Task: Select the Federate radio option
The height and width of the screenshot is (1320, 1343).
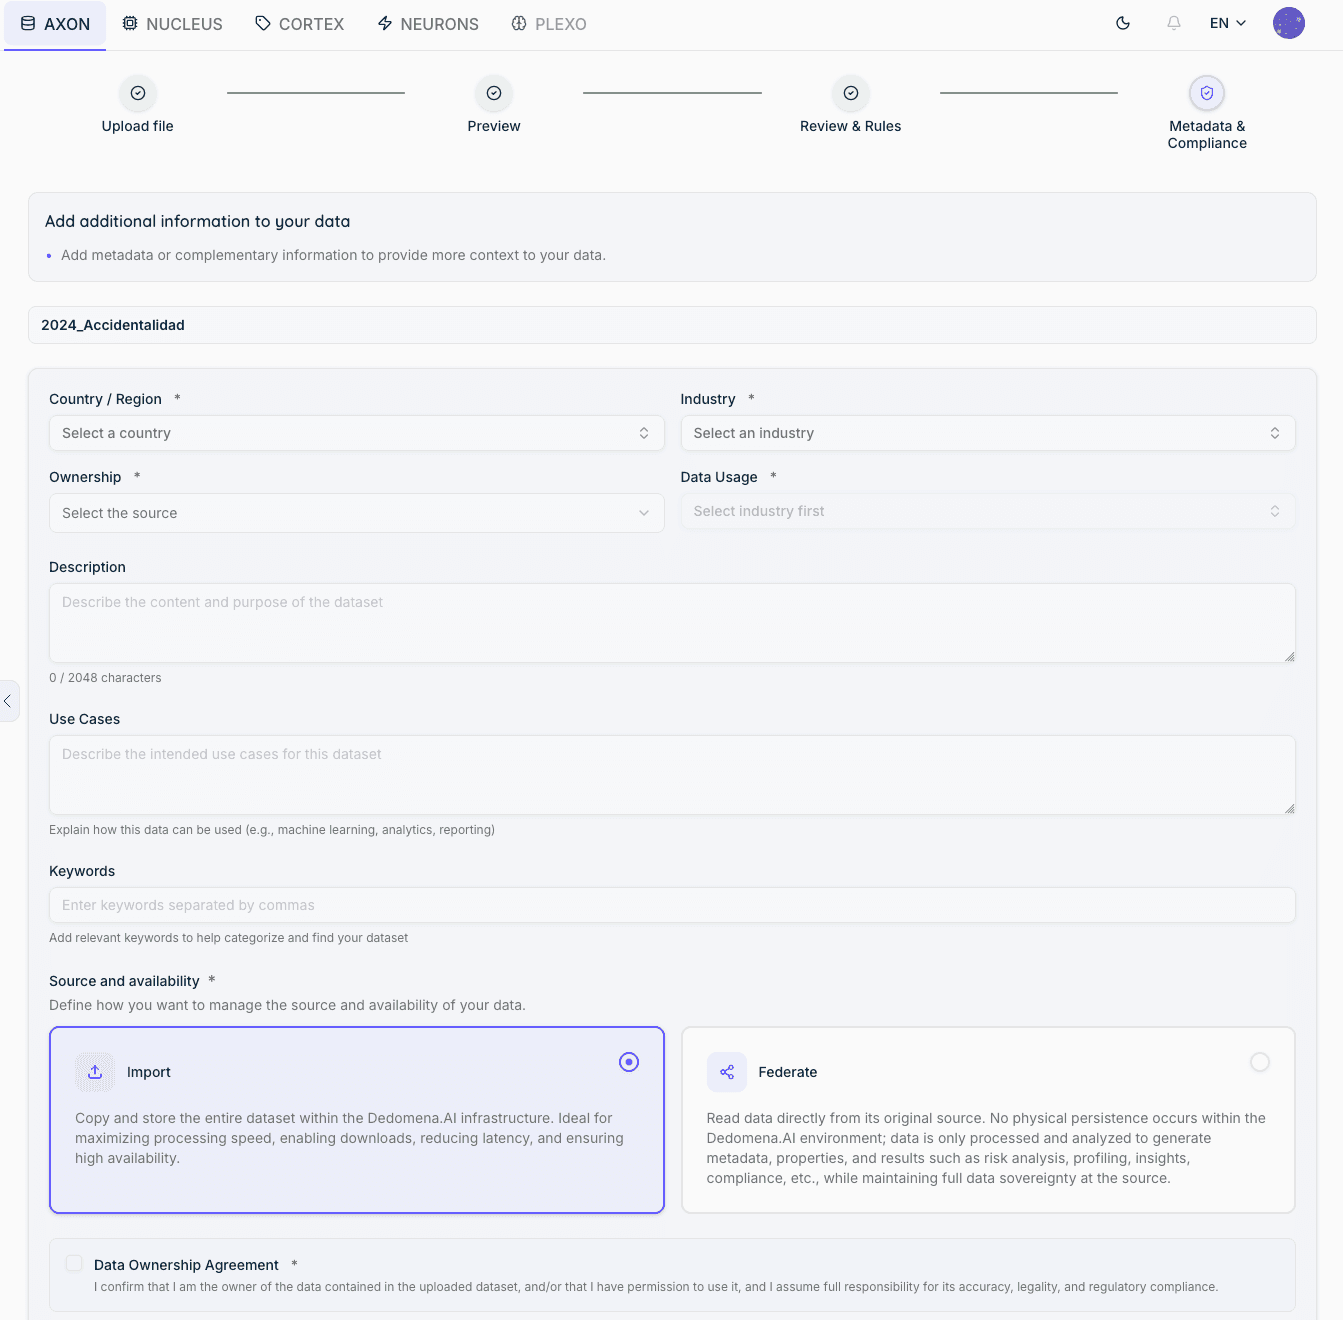Action: [x=1260, y=1062]
